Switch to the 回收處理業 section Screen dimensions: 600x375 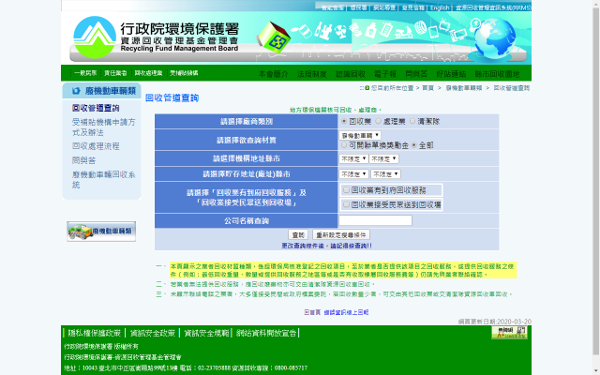click(148, 73)
